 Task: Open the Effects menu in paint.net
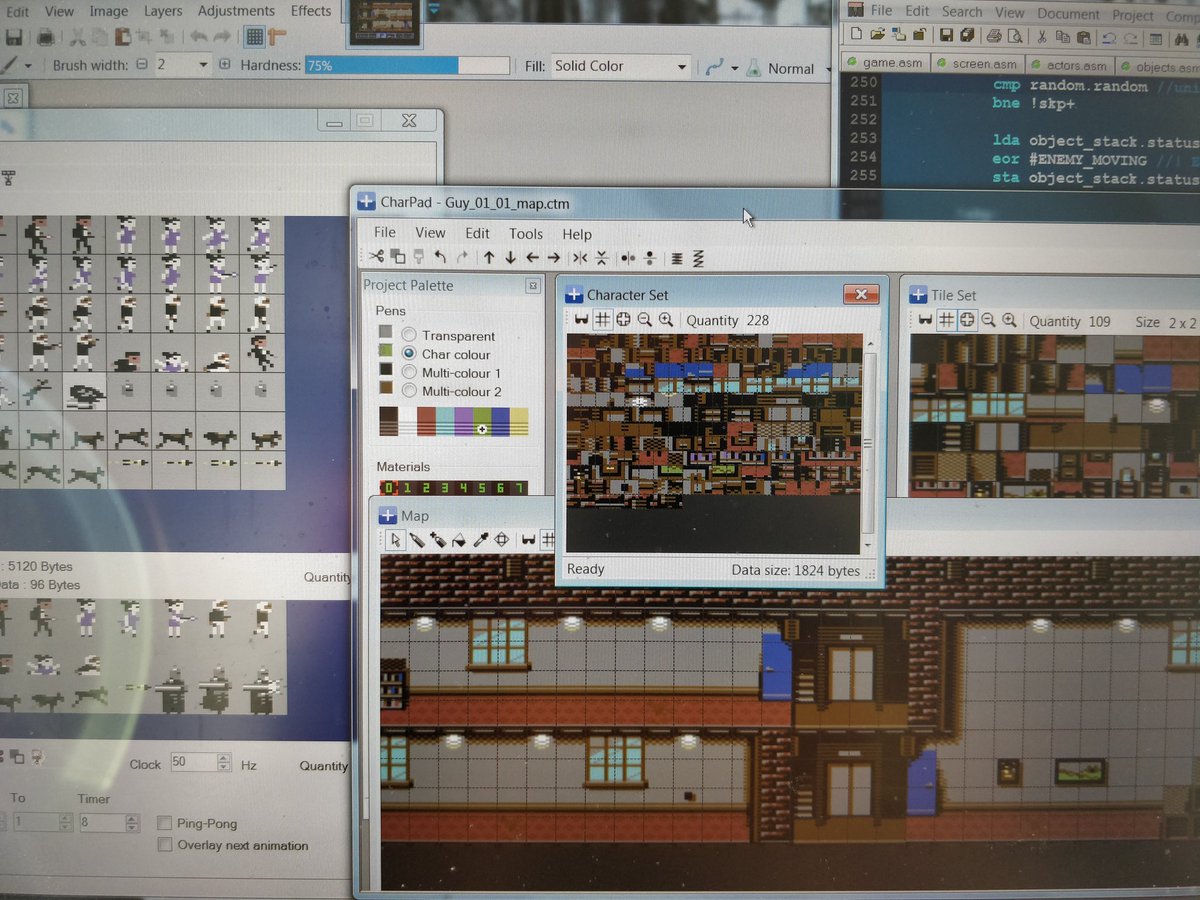pyautogui.click(x=311, y=11)
